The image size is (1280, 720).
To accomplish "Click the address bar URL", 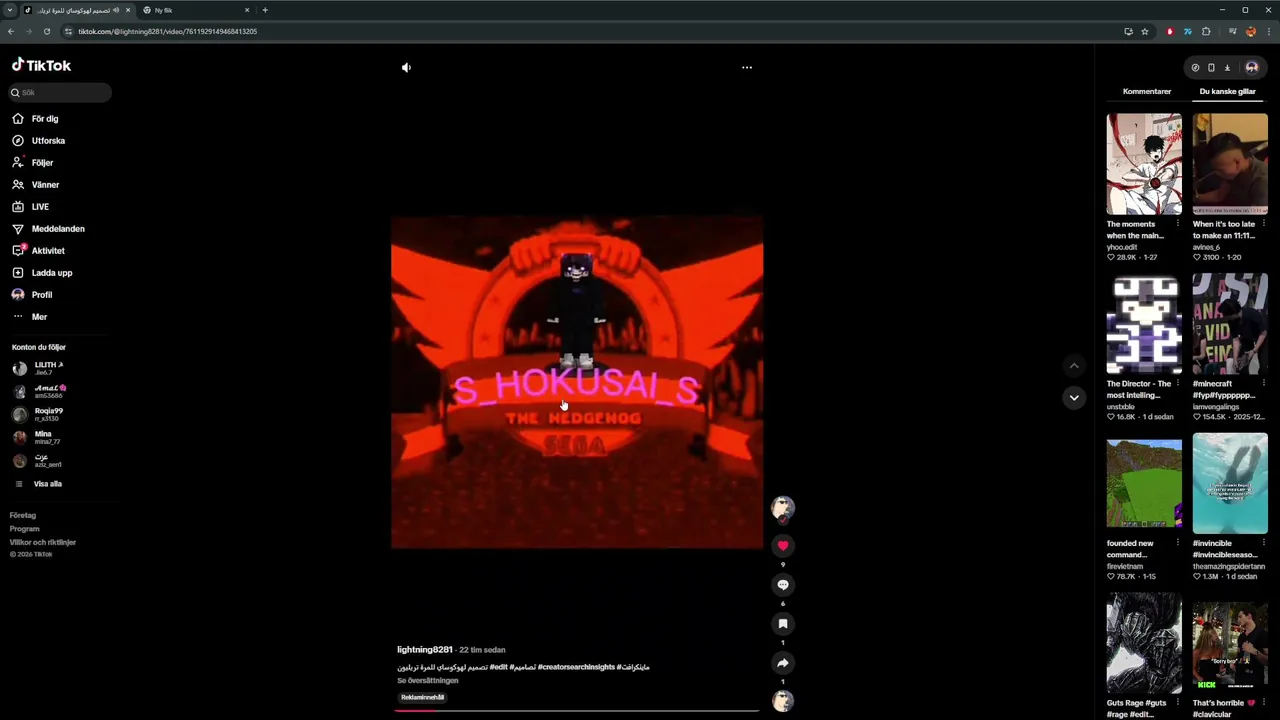I will (x=167, y=31).
